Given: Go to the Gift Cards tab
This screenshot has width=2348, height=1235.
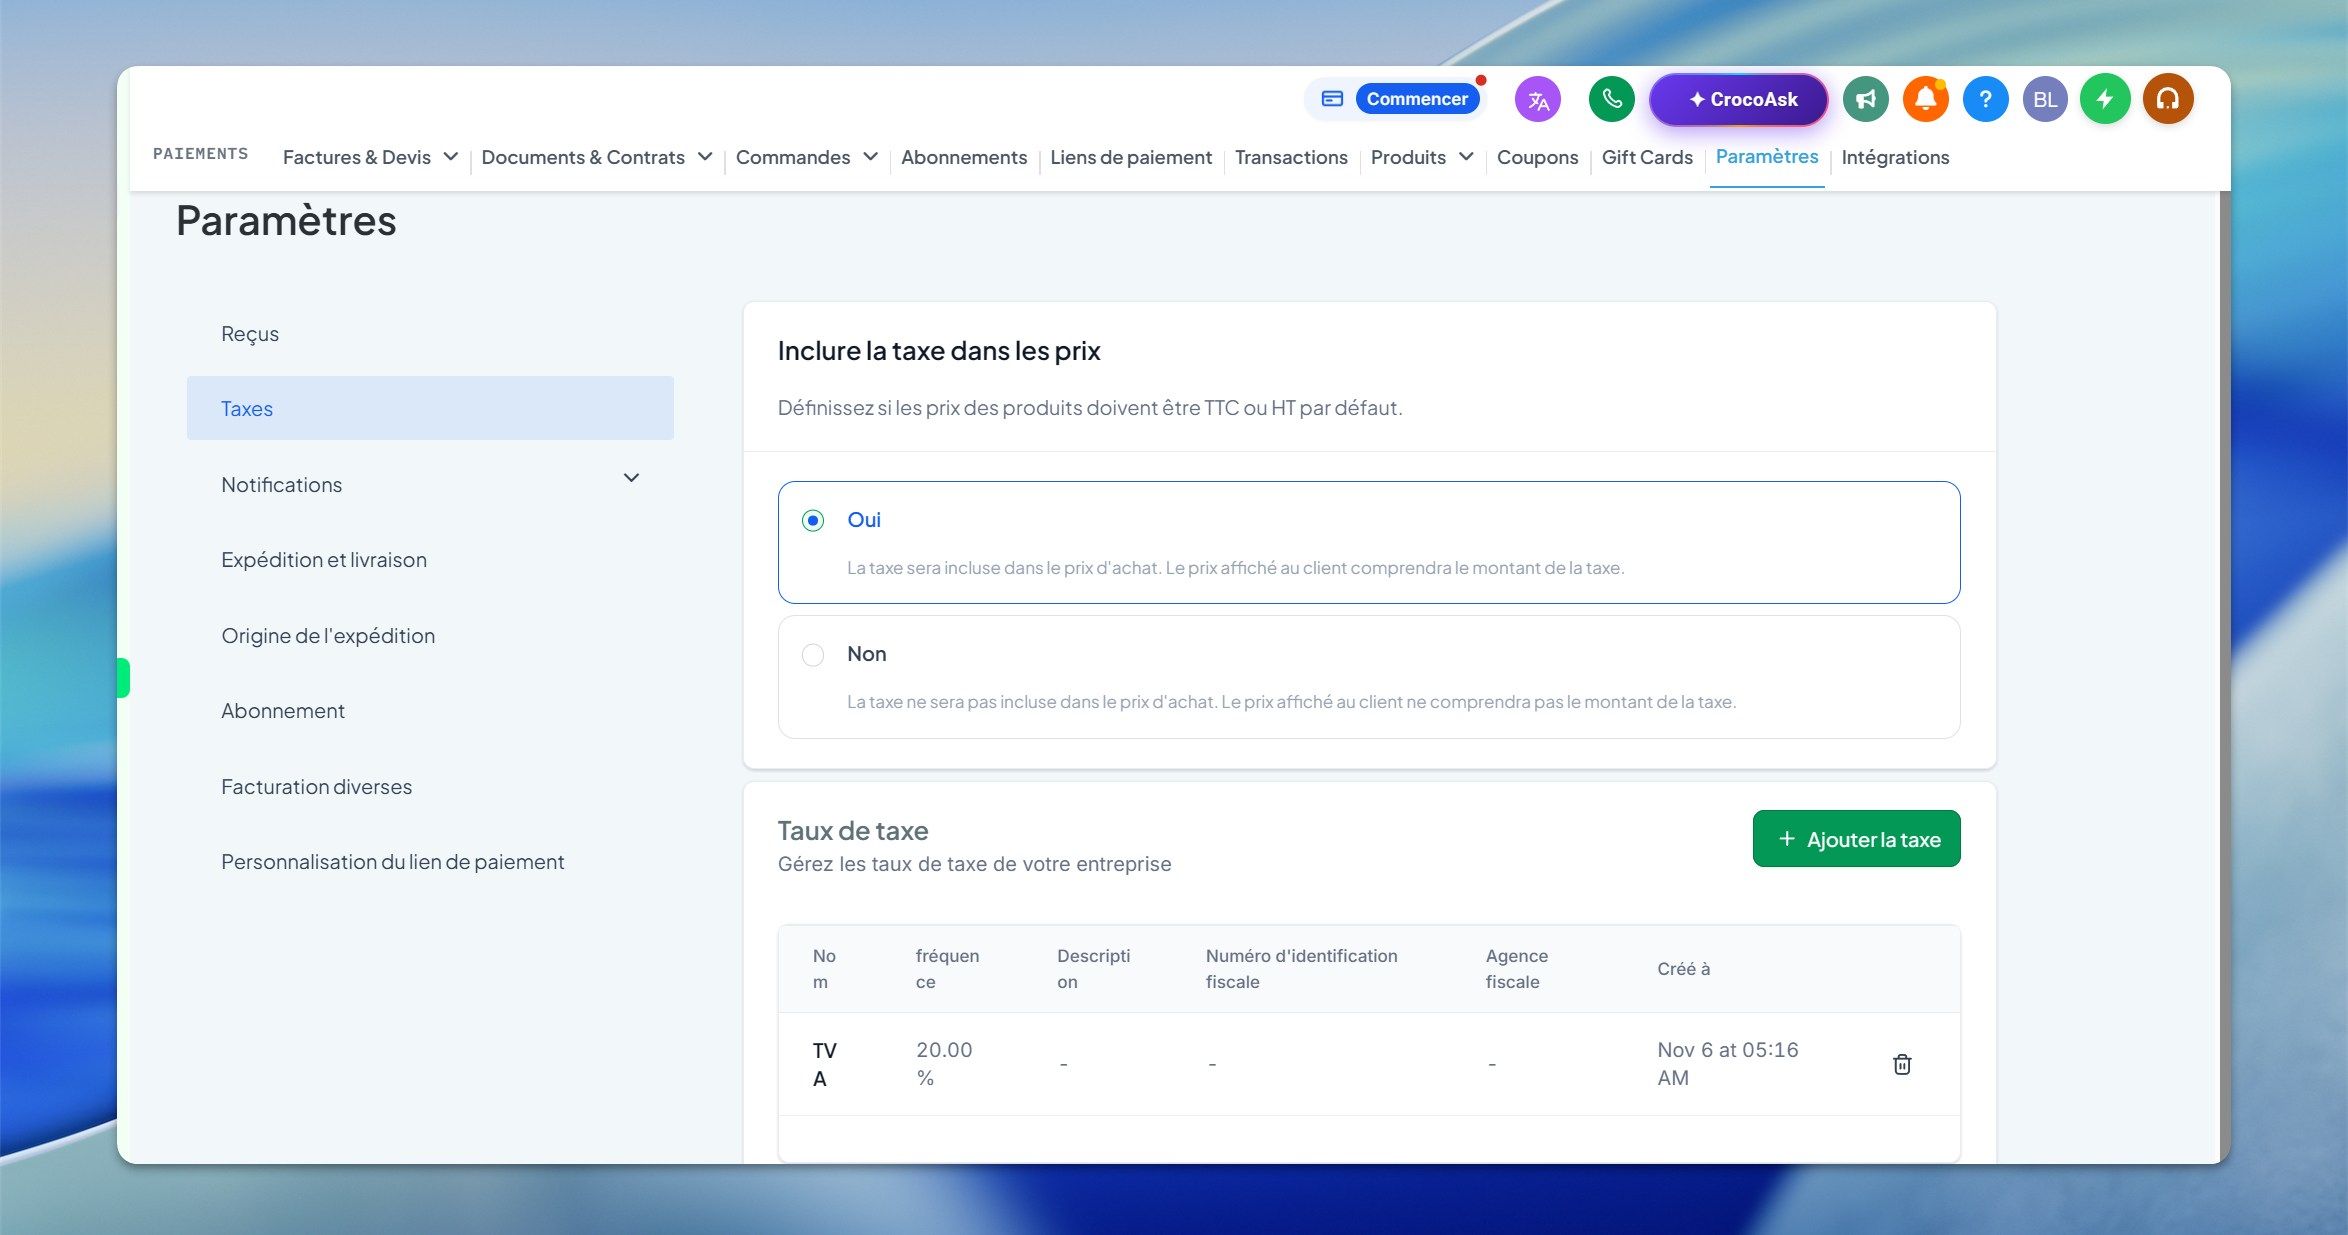Looking at the screenshot, I should [x=1647, y=157].
